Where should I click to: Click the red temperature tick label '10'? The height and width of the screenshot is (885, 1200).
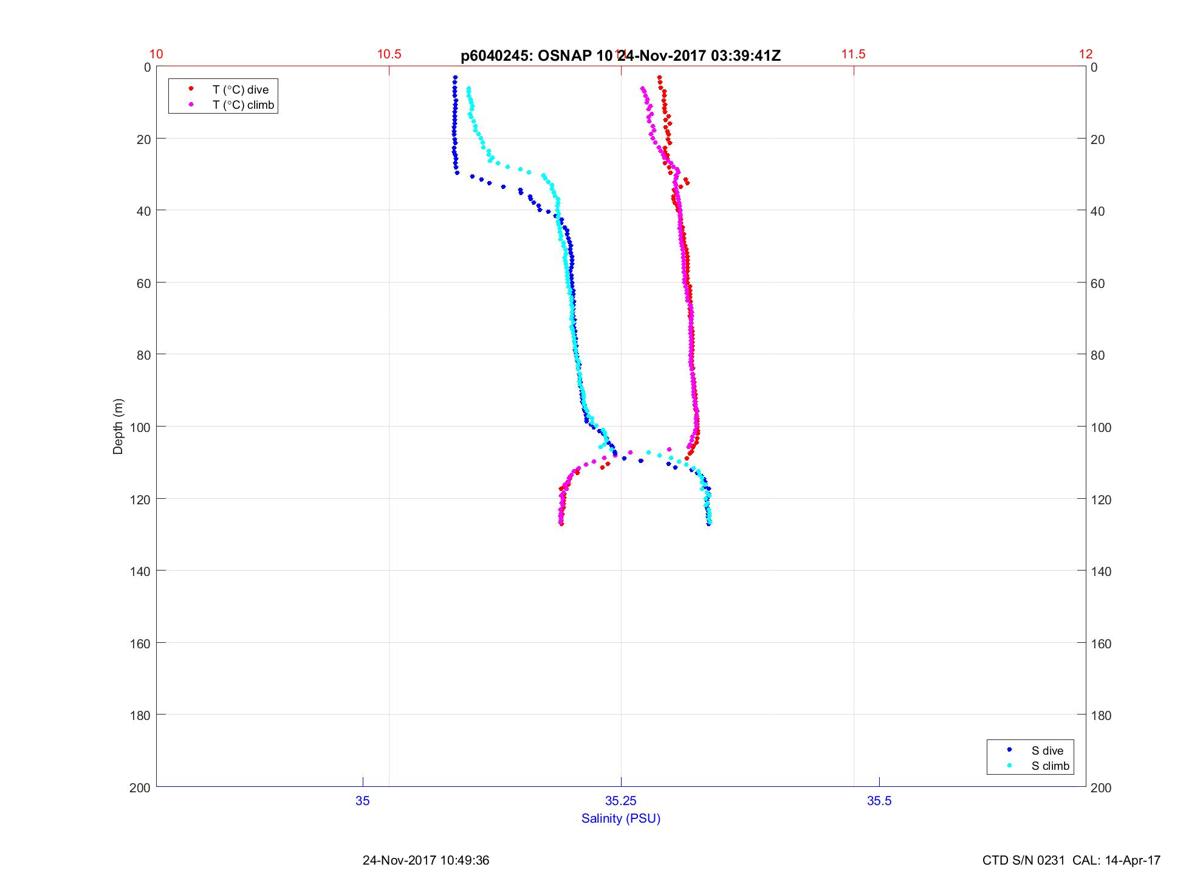click(x=156, y=54)
